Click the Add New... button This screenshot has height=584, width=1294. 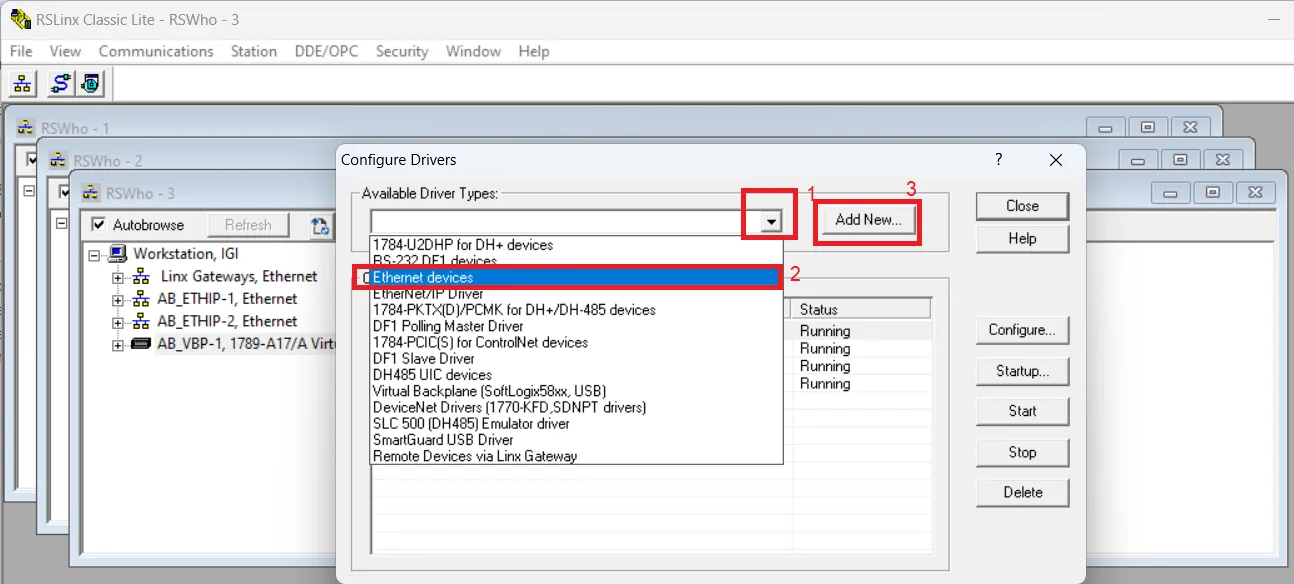[868, 220]
